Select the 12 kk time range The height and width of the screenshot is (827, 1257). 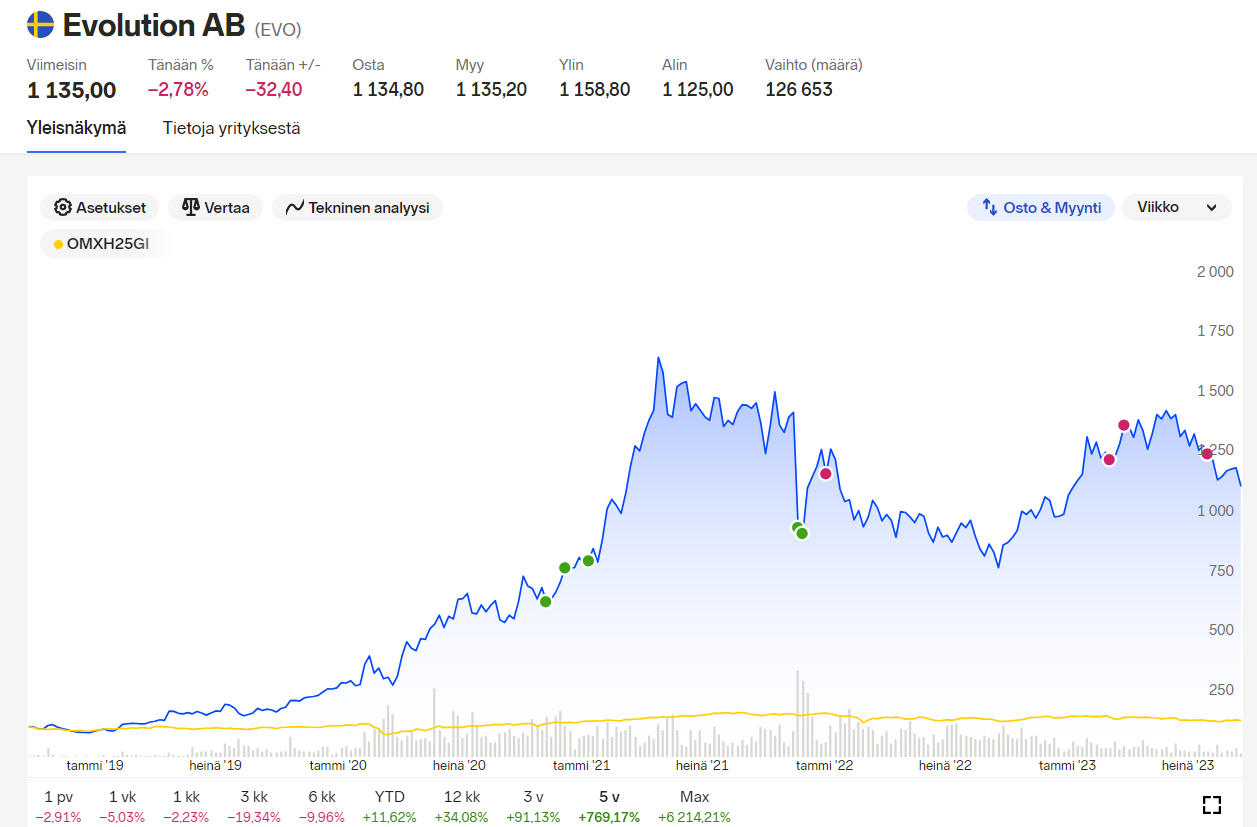[x=461, y=797]
